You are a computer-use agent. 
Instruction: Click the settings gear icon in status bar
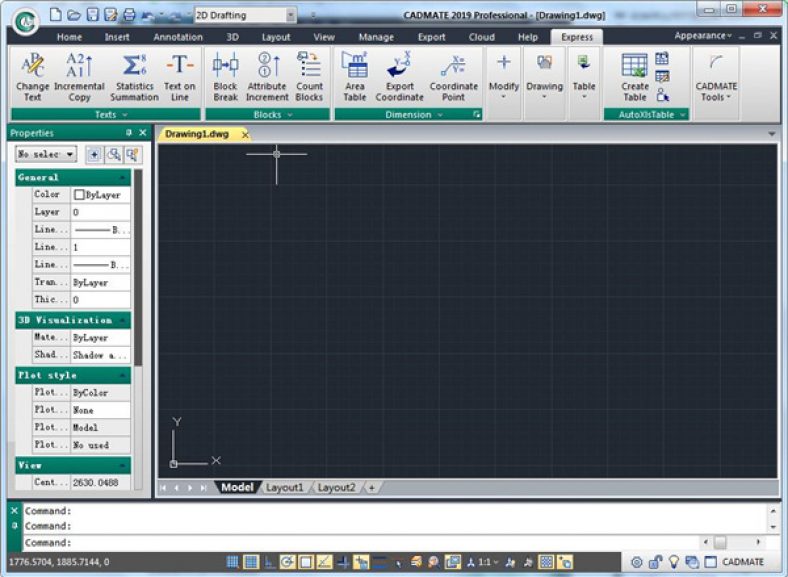636,562
